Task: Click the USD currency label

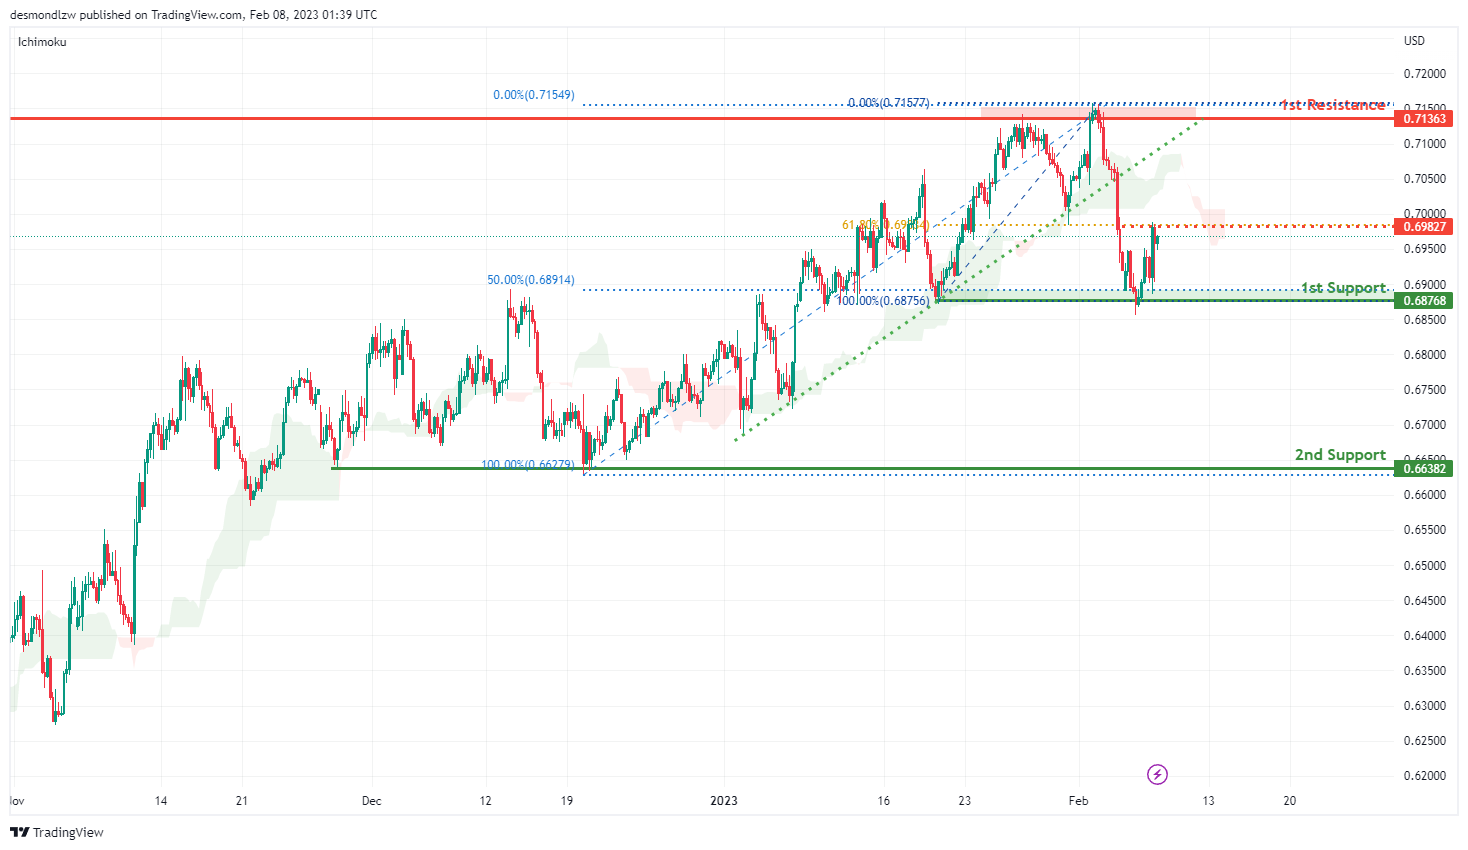Action: [1414, 41]
